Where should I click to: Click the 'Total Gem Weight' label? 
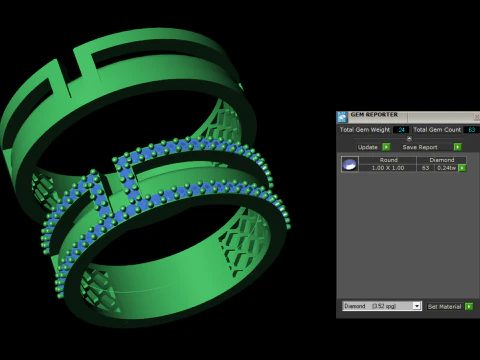365,130
